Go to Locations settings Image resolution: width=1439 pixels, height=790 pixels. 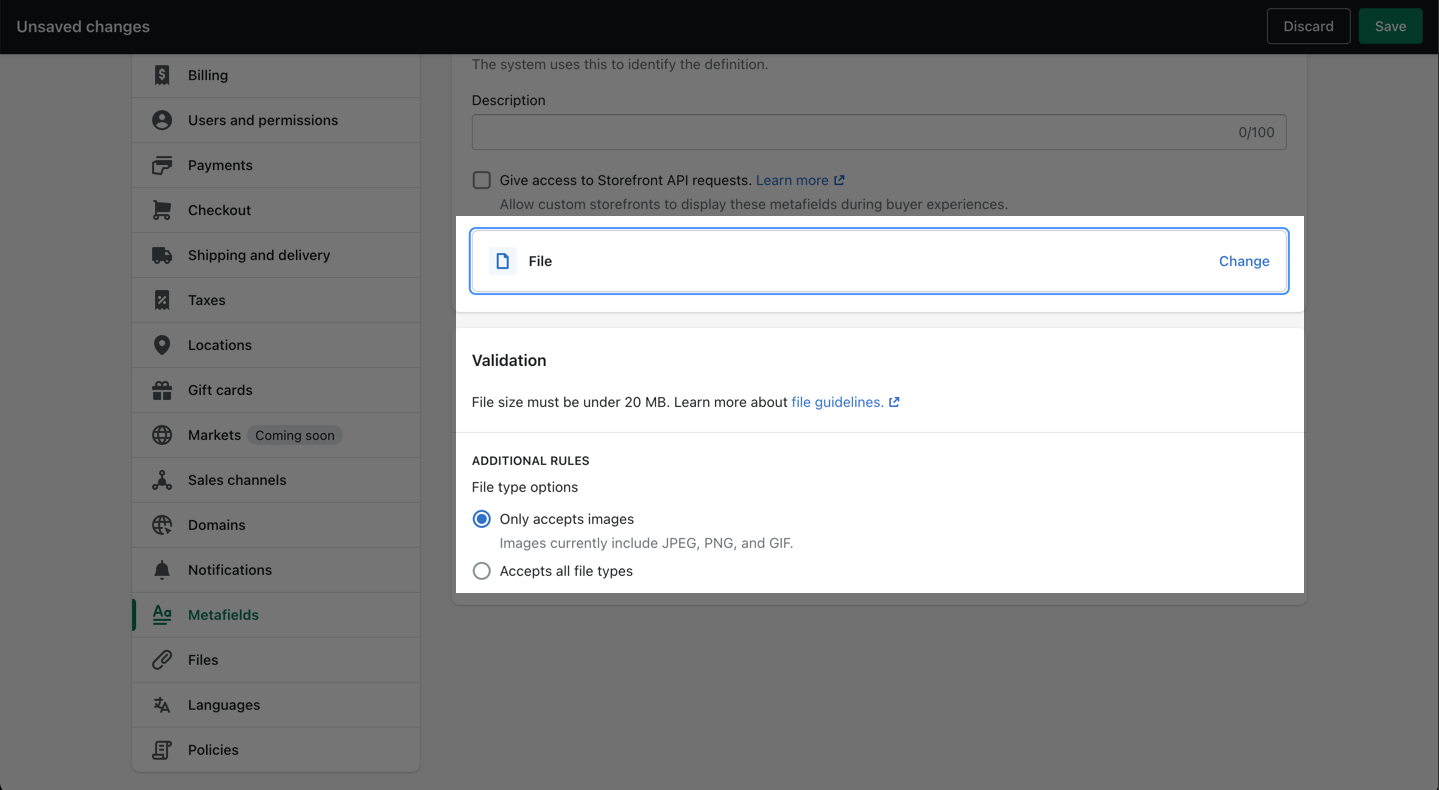tap(276, 345)
